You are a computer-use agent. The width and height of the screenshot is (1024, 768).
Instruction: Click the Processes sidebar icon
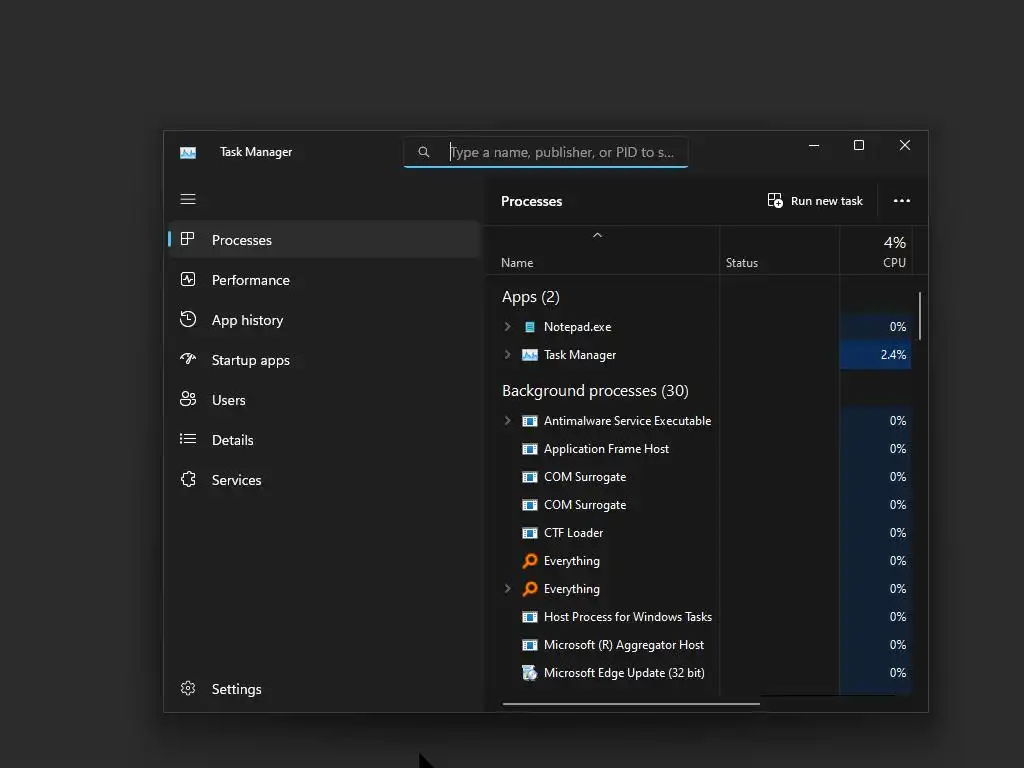coord(187,239)
